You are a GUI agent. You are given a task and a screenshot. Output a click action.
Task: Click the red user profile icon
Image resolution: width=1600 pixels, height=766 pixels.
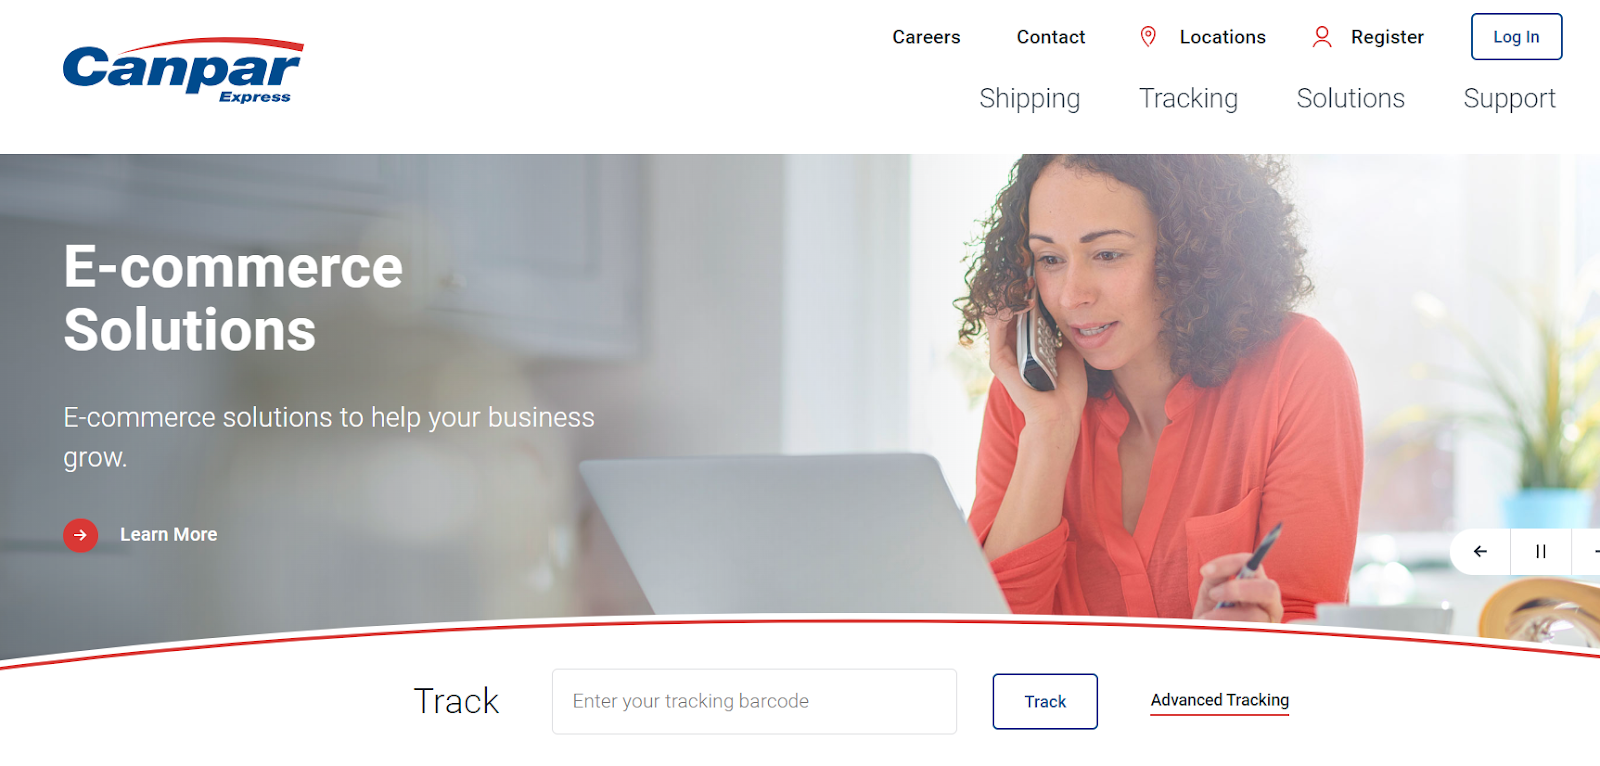point(1322,37)
